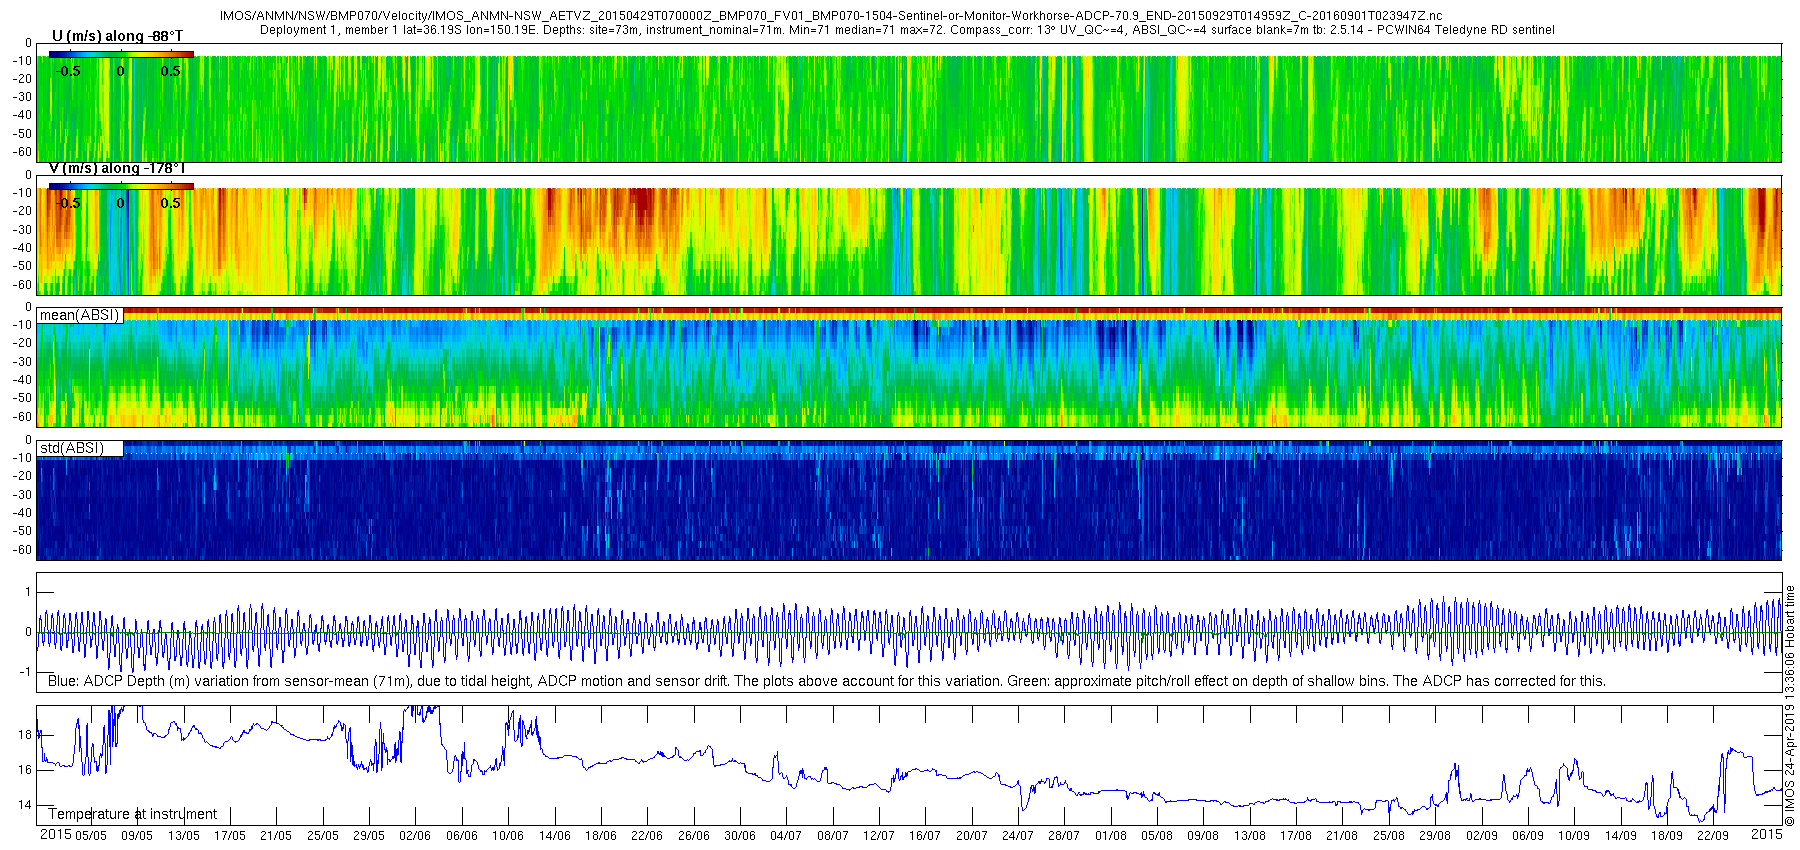The image size is (1800, 850).
Task: Click the 'mean(ABSI)' panel label
Action: coord(80,315)
